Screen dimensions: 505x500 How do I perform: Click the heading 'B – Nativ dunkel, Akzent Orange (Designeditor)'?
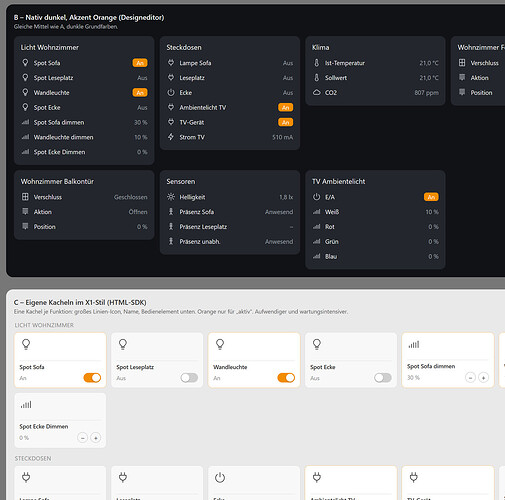(x=89, y=17)
